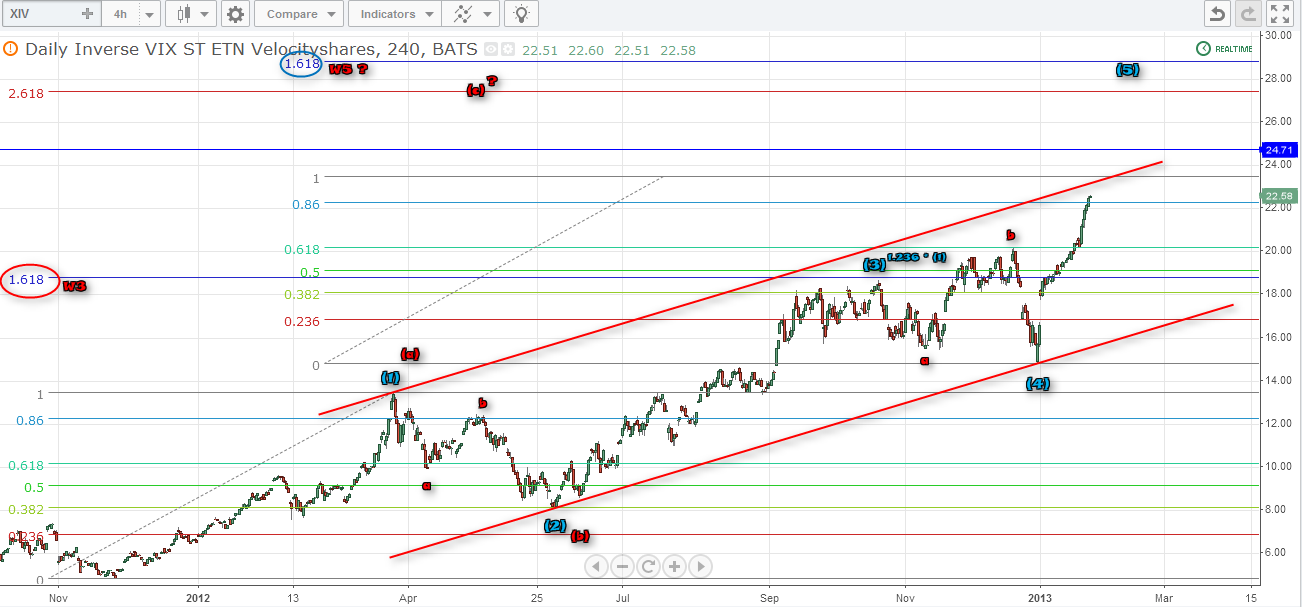Click the 2012 label on time axis

199,597
